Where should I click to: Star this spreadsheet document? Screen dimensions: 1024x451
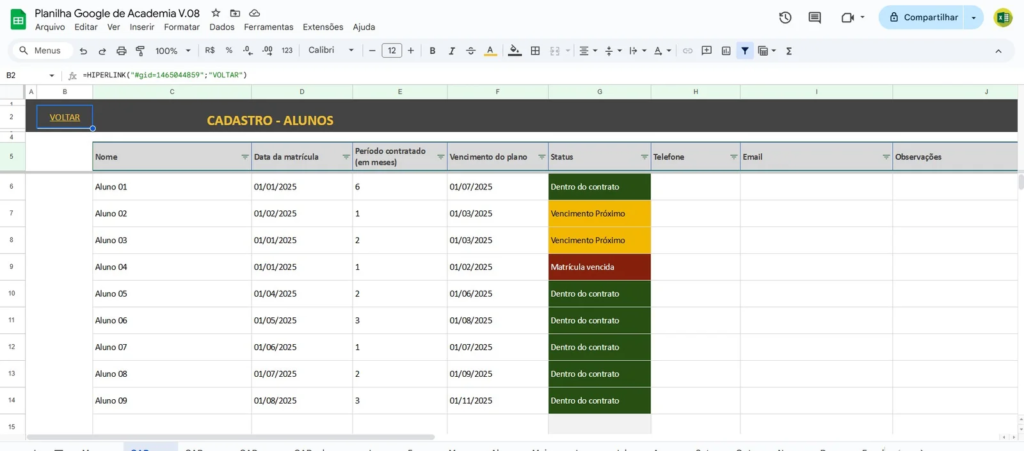[216, 12]
